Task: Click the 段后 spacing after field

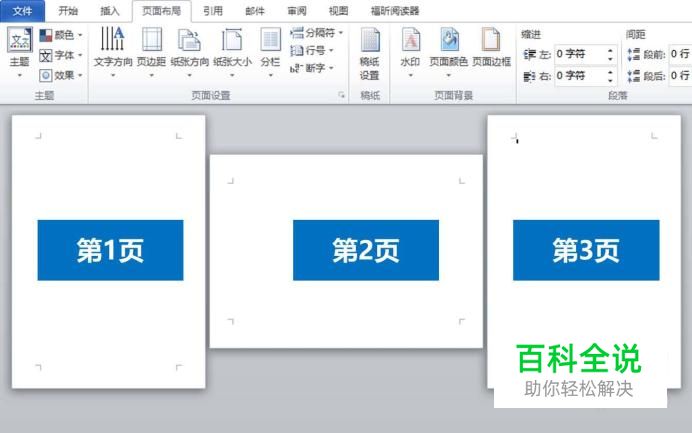Action: pyautogui.click(x=680, y=75)
